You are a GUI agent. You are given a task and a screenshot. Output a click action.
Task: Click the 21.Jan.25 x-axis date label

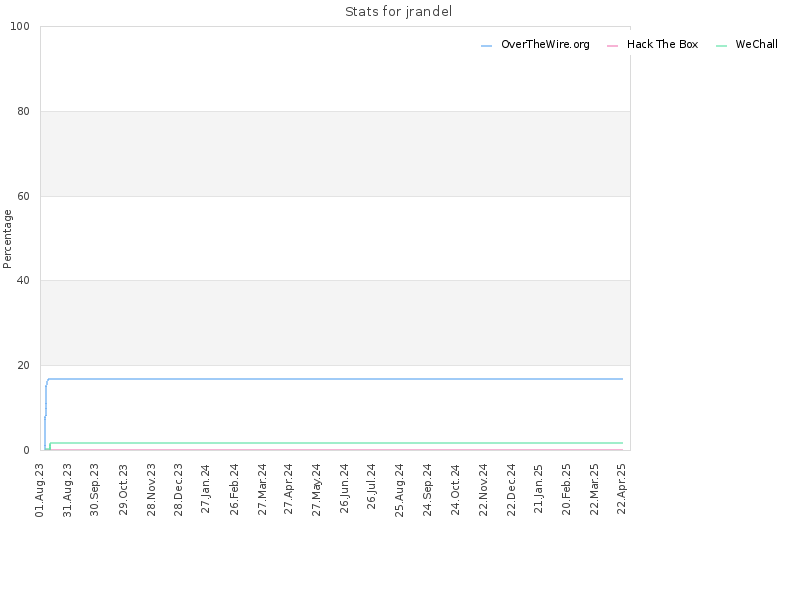(538, 489)
